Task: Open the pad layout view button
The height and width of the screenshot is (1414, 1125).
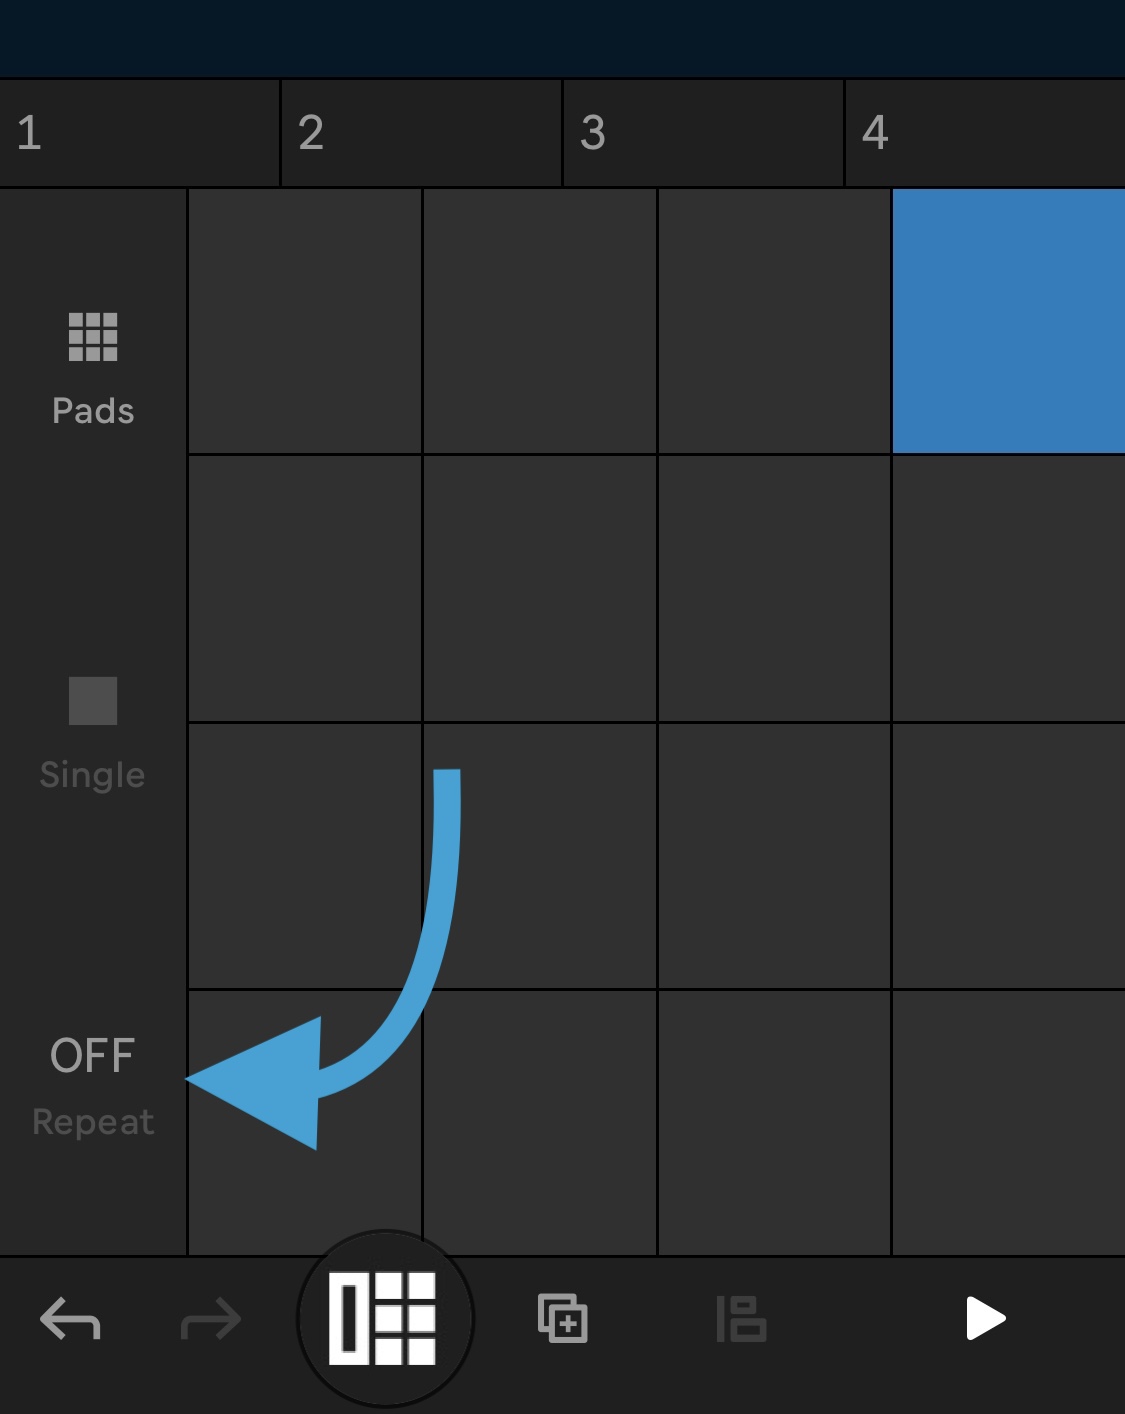Action: pos(385,1319)
